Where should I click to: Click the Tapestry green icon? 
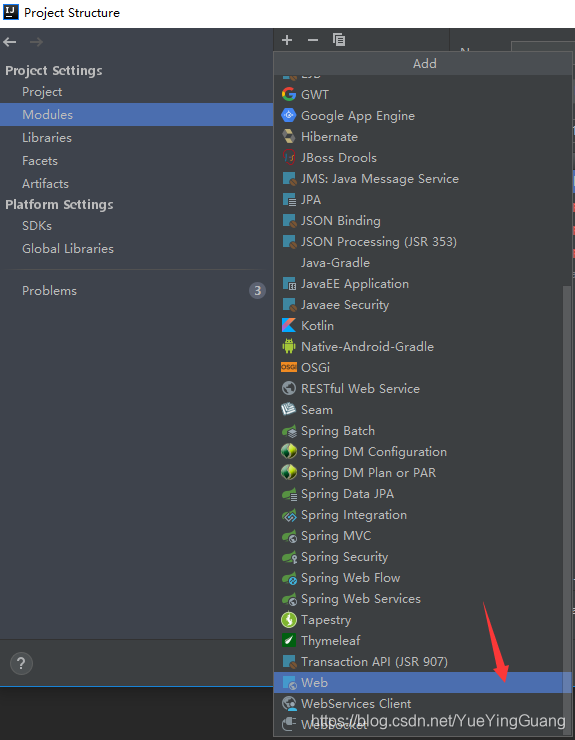[x=288, y=619]
